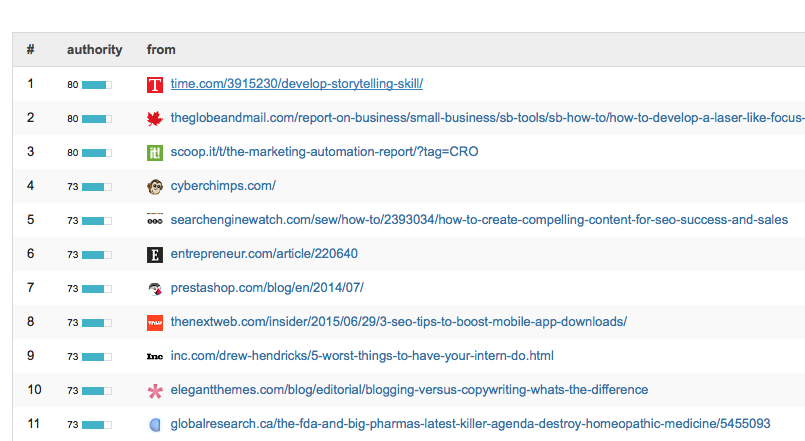Click the Inc. favicon icon
Image resolution: width=805 pixels, height=441 pixels.
coord(154,356)
